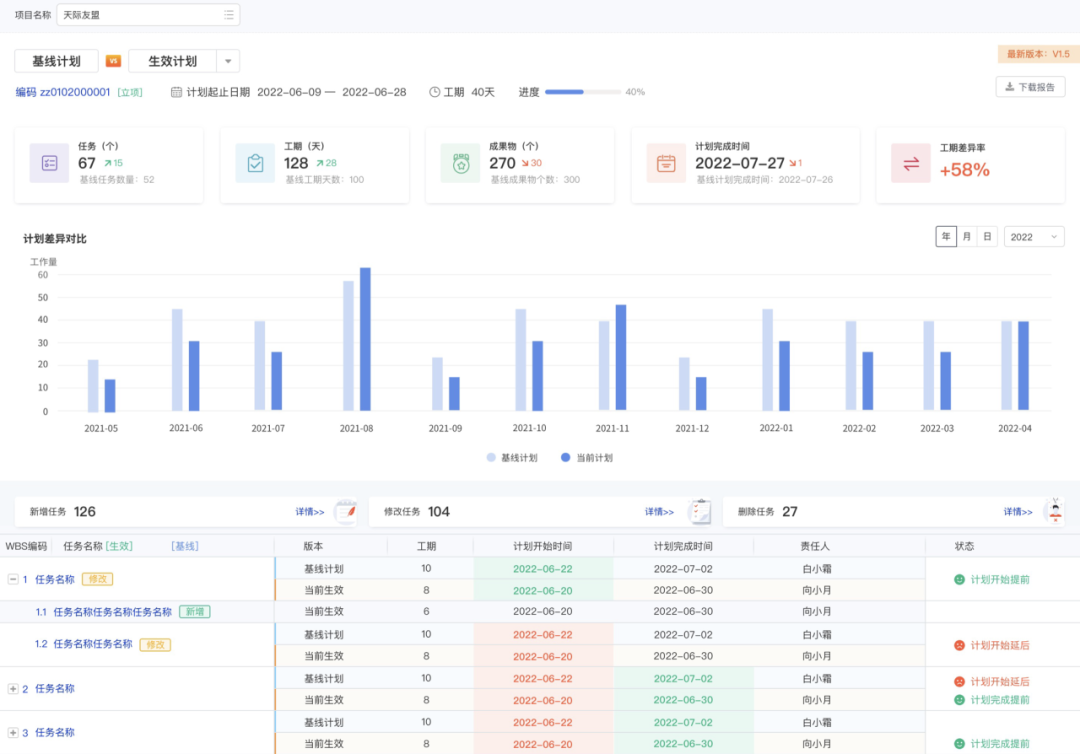Click the 修改 tag on task 1
Viewport: 1080px width, 754px height.
coord(97,579)
